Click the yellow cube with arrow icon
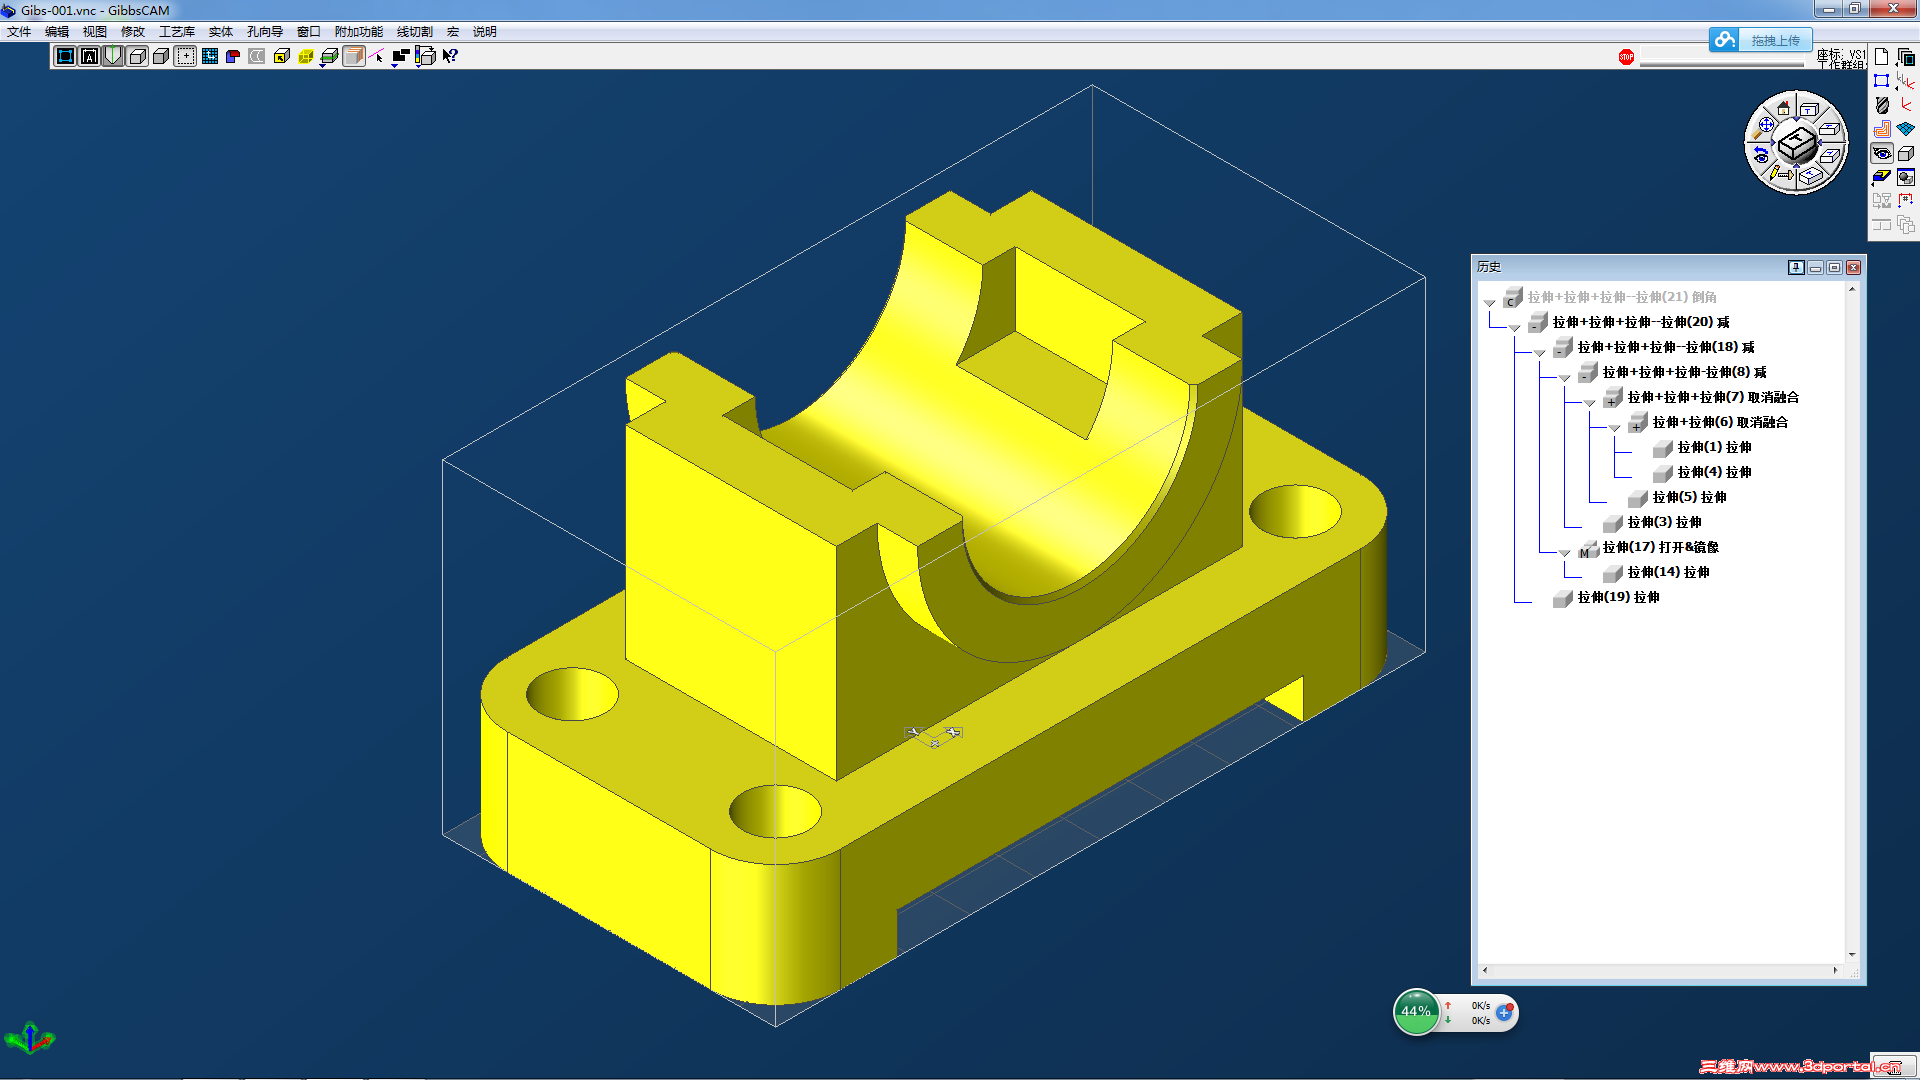Screen dimensions: 1920x1080 [x=281, y=56]
